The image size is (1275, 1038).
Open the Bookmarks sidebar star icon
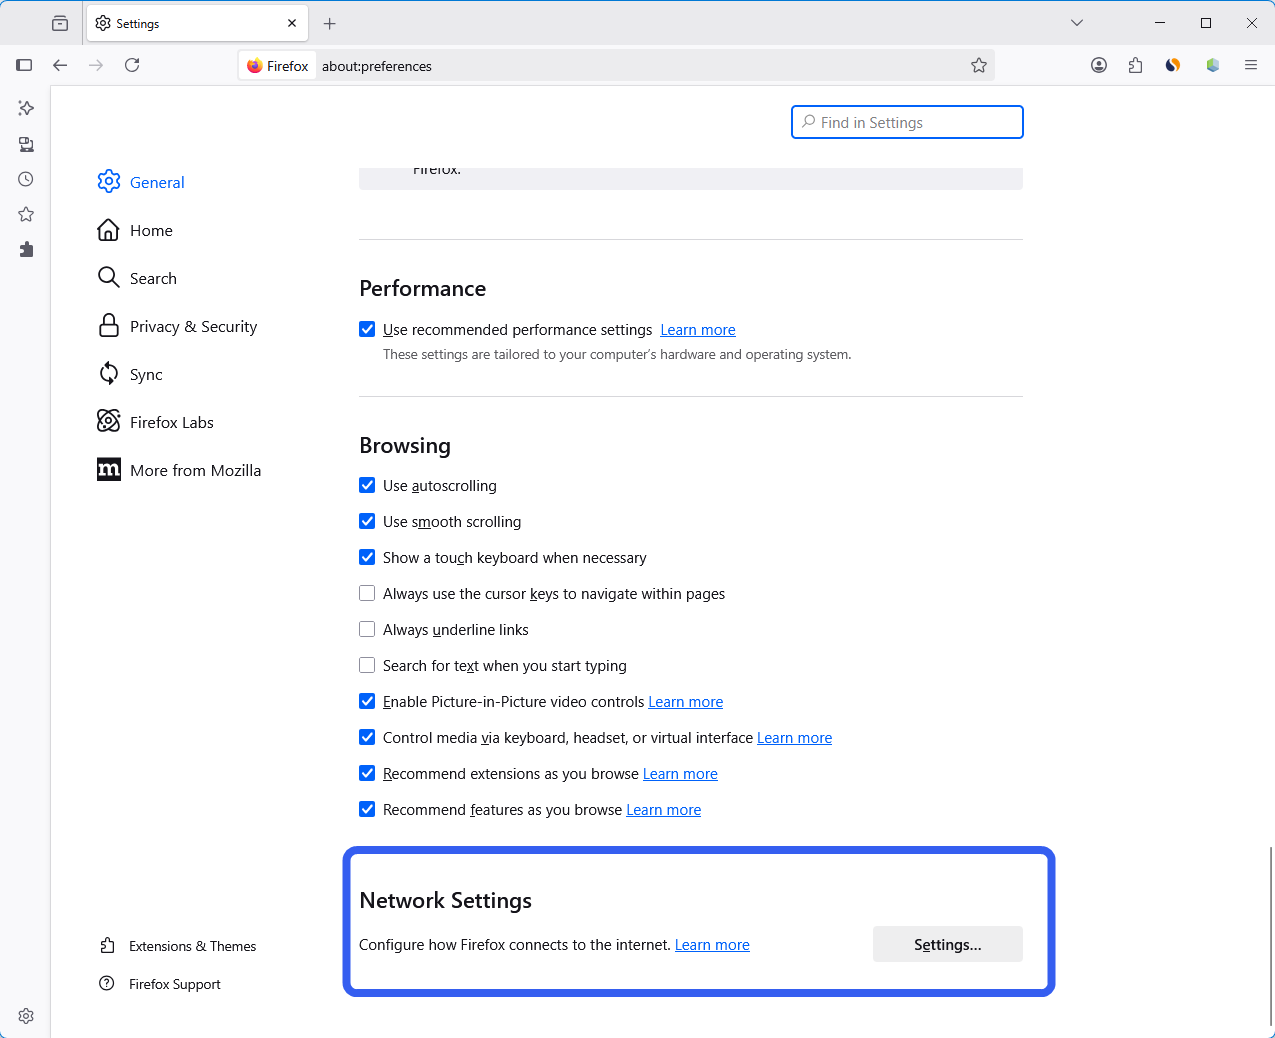pos(26,214)
